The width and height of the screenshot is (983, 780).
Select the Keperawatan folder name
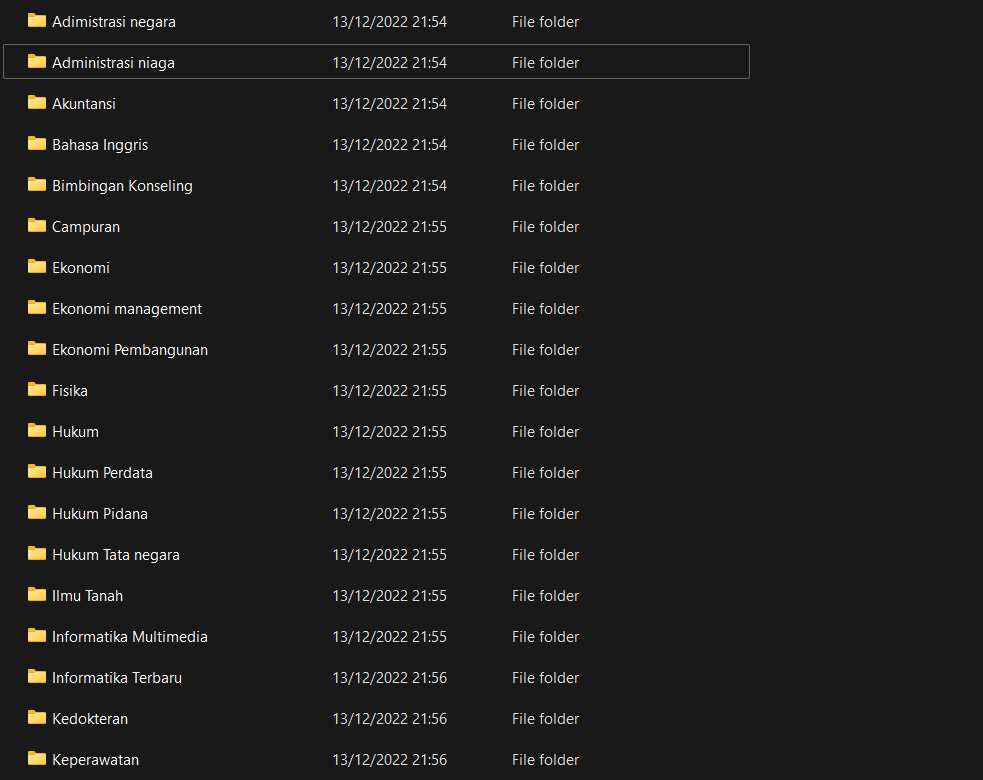point(95,760)
